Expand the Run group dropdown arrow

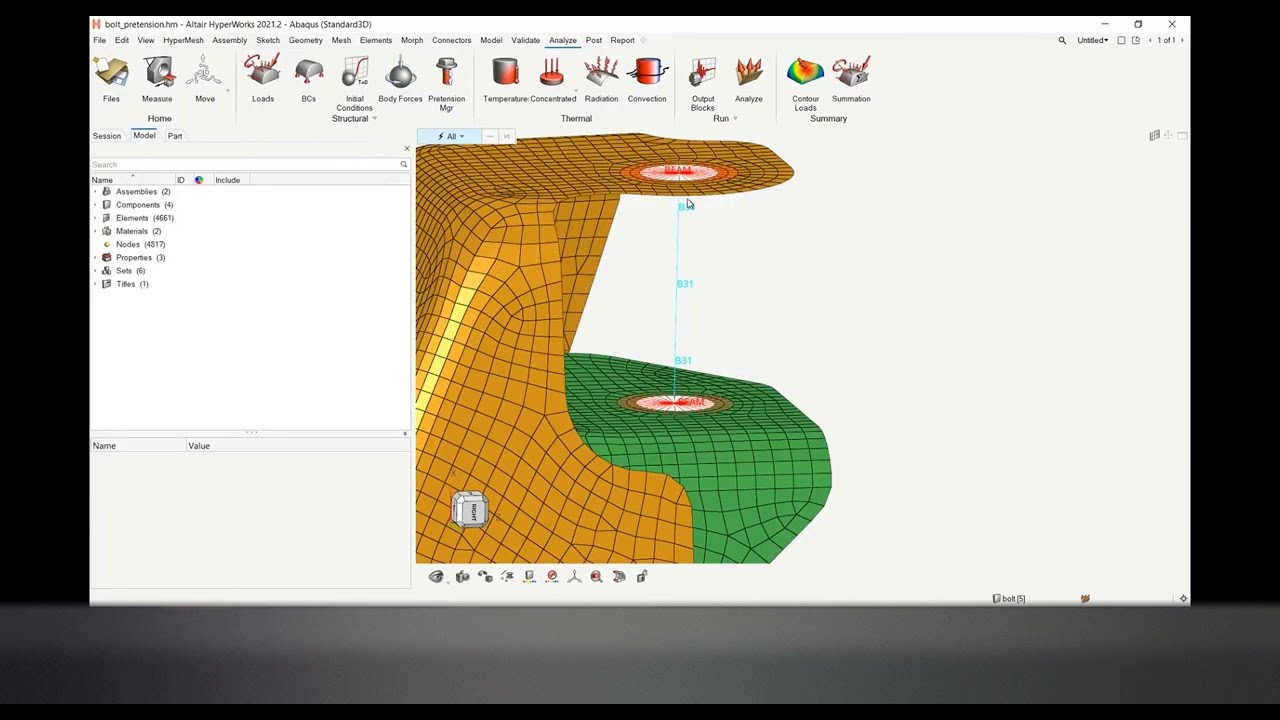point(735,119)
